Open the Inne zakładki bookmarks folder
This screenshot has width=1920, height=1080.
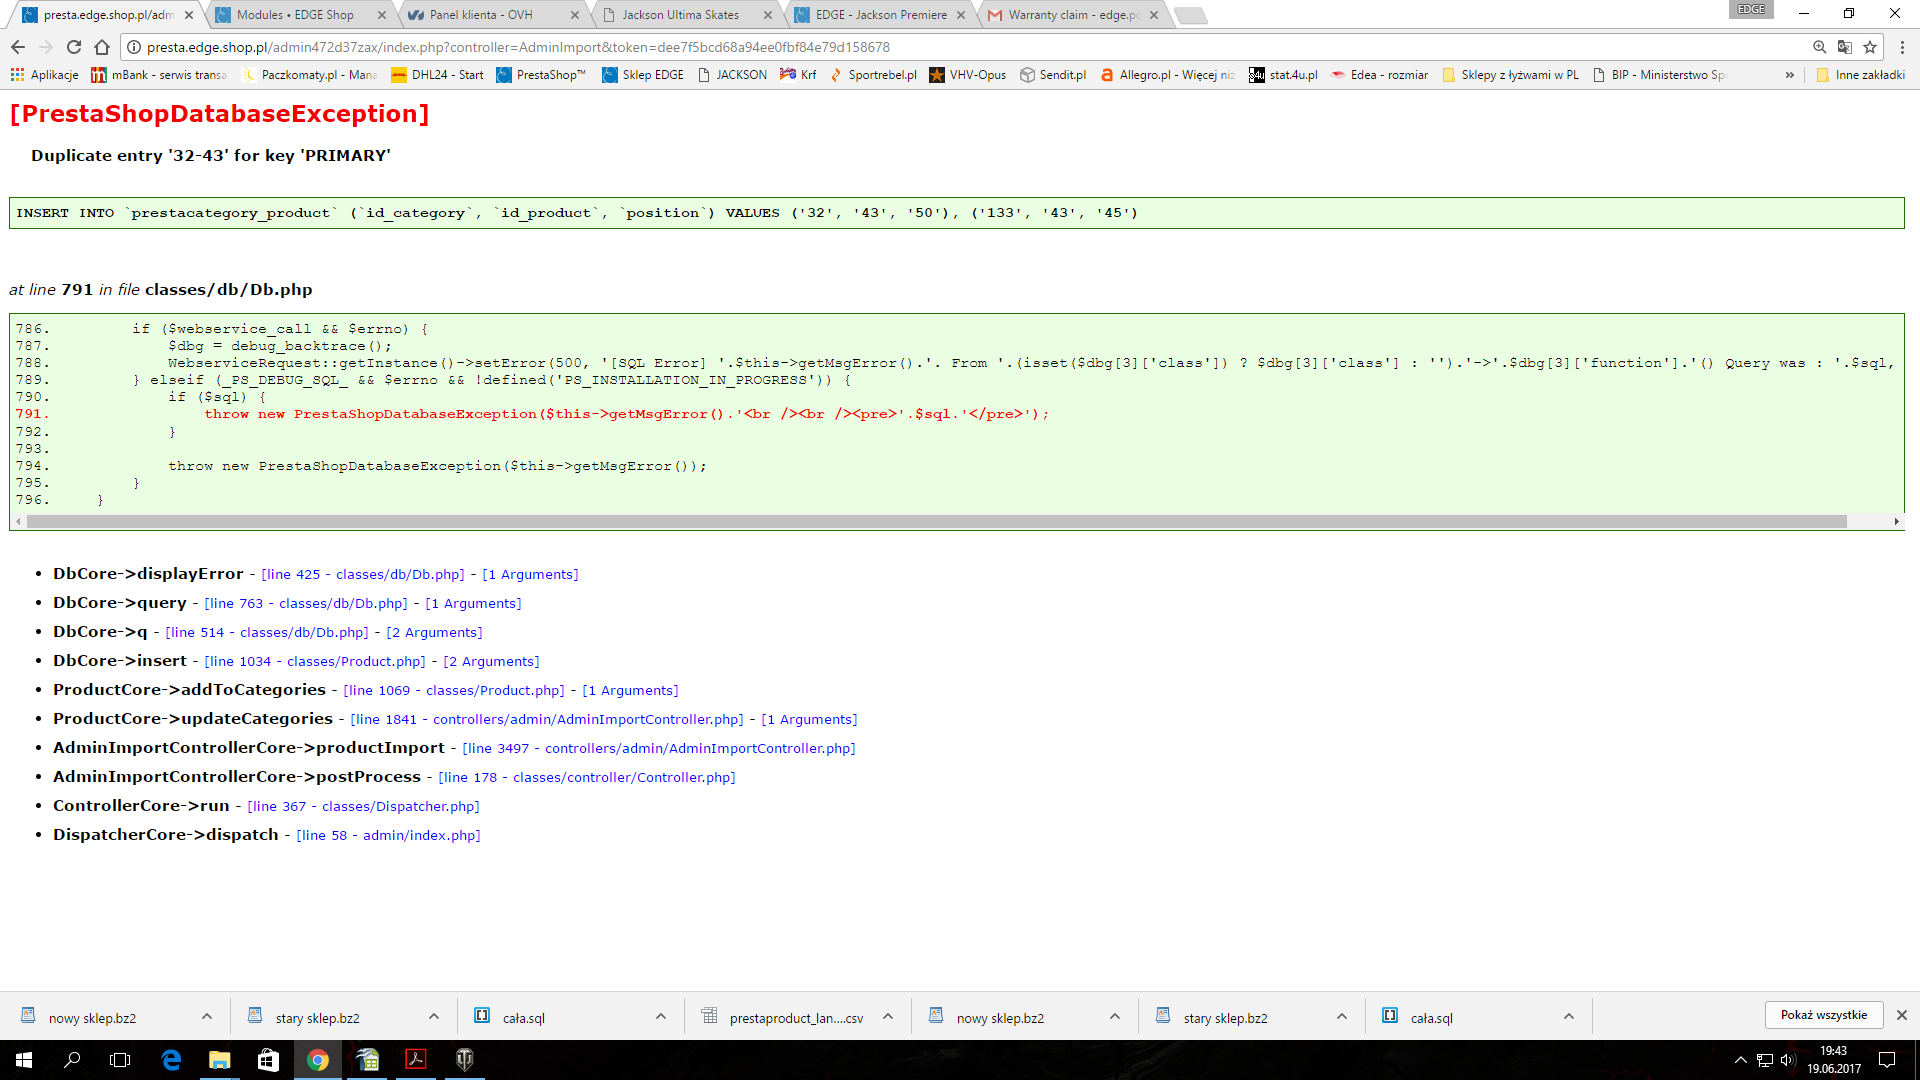coord(1860,75)
